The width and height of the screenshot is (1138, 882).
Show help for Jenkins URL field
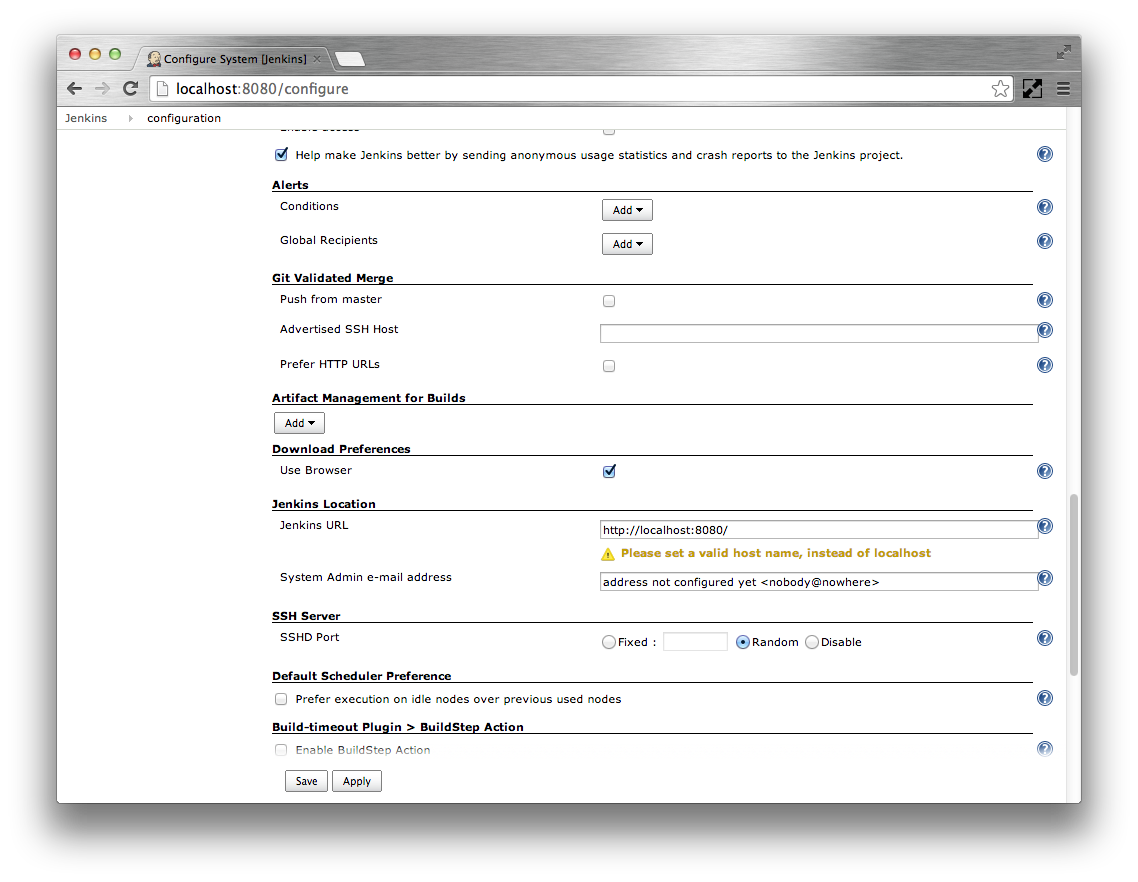pos(1045,526)
